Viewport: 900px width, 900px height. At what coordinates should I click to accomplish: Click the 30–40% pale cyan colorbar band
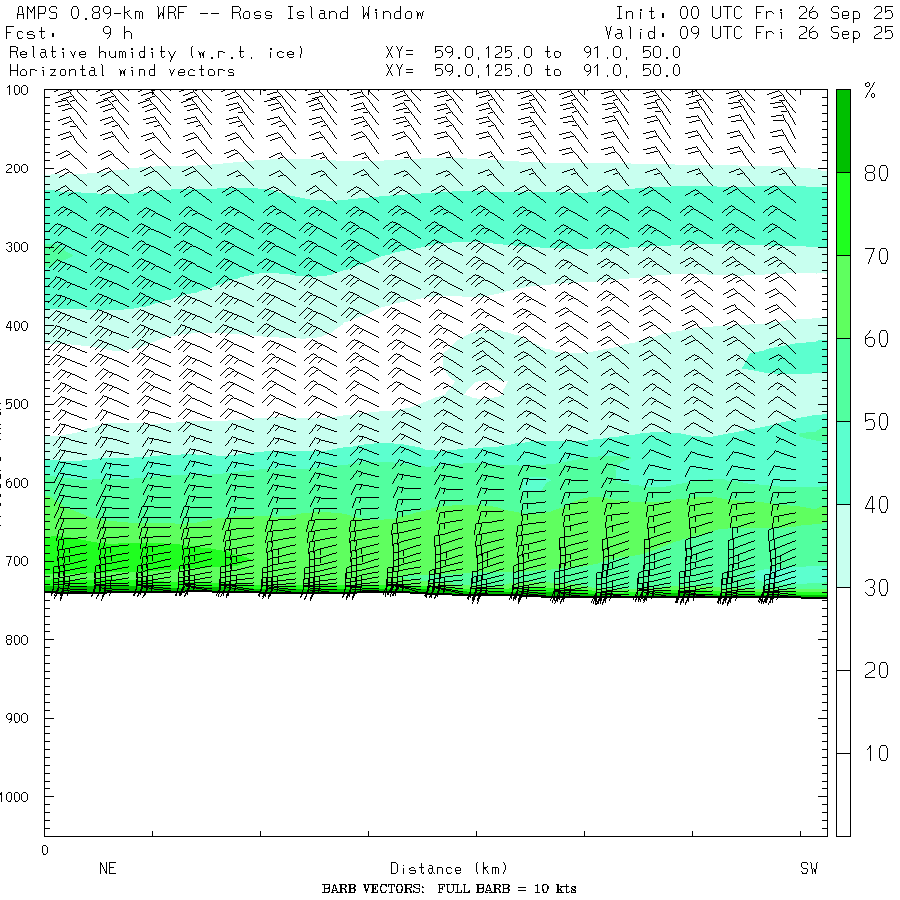point(843,545)
